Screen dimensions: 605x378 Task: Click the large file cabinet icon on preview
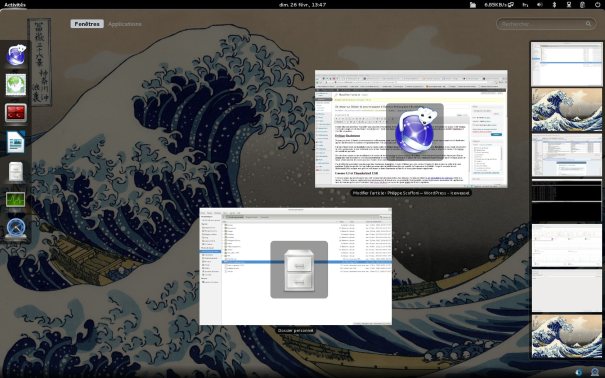(x=299, y=270)
